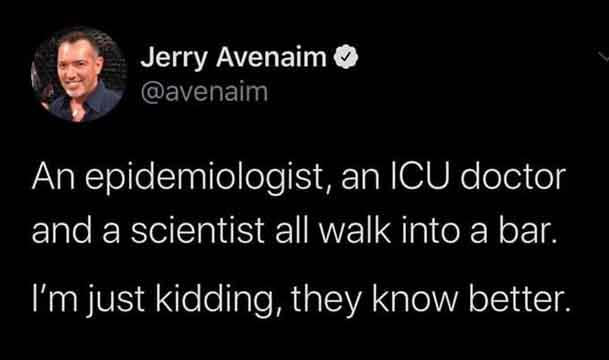Select the word "they" in the last line

coord(327,301)
